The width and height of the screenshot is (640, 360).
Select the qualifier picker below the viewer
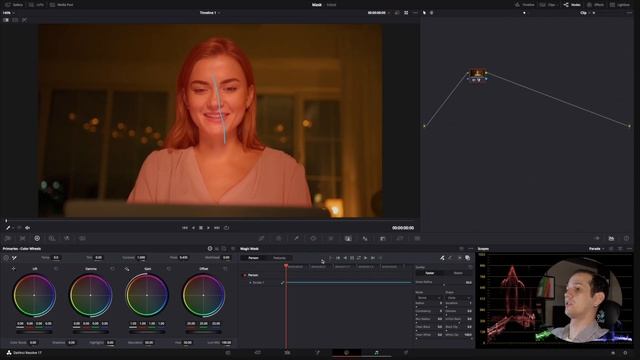click(8, 228)
